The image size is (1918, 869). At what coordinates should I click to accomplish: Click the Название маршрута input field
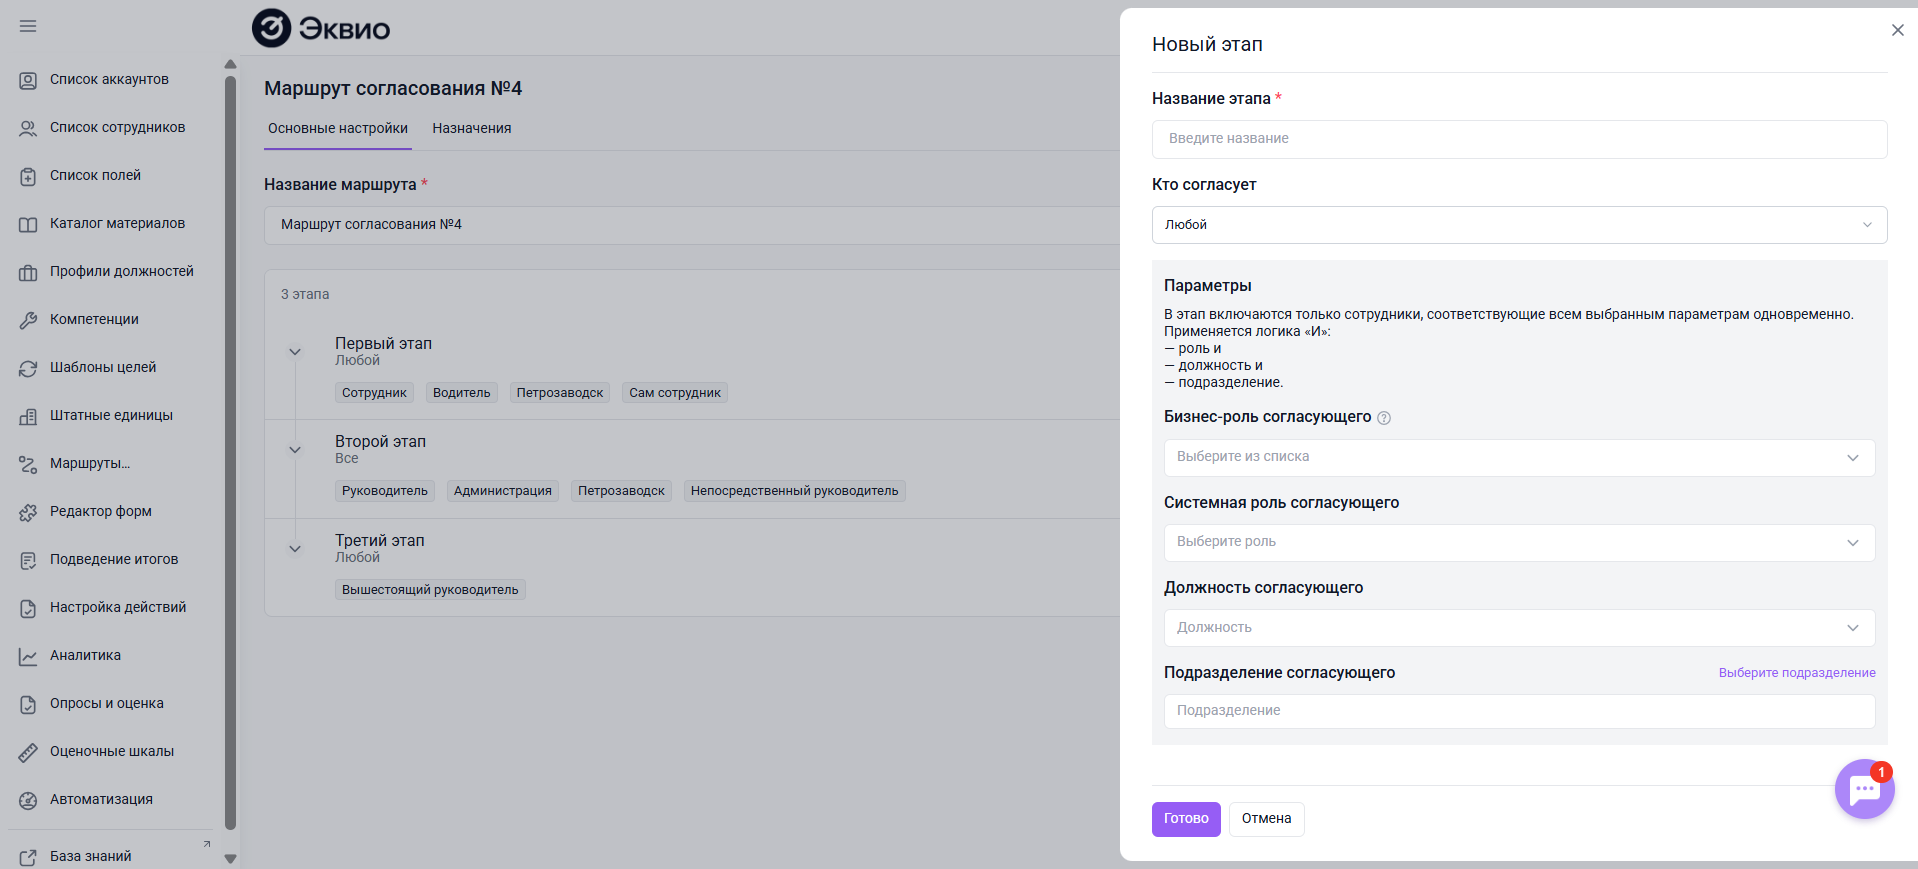(x=692, y=225)
